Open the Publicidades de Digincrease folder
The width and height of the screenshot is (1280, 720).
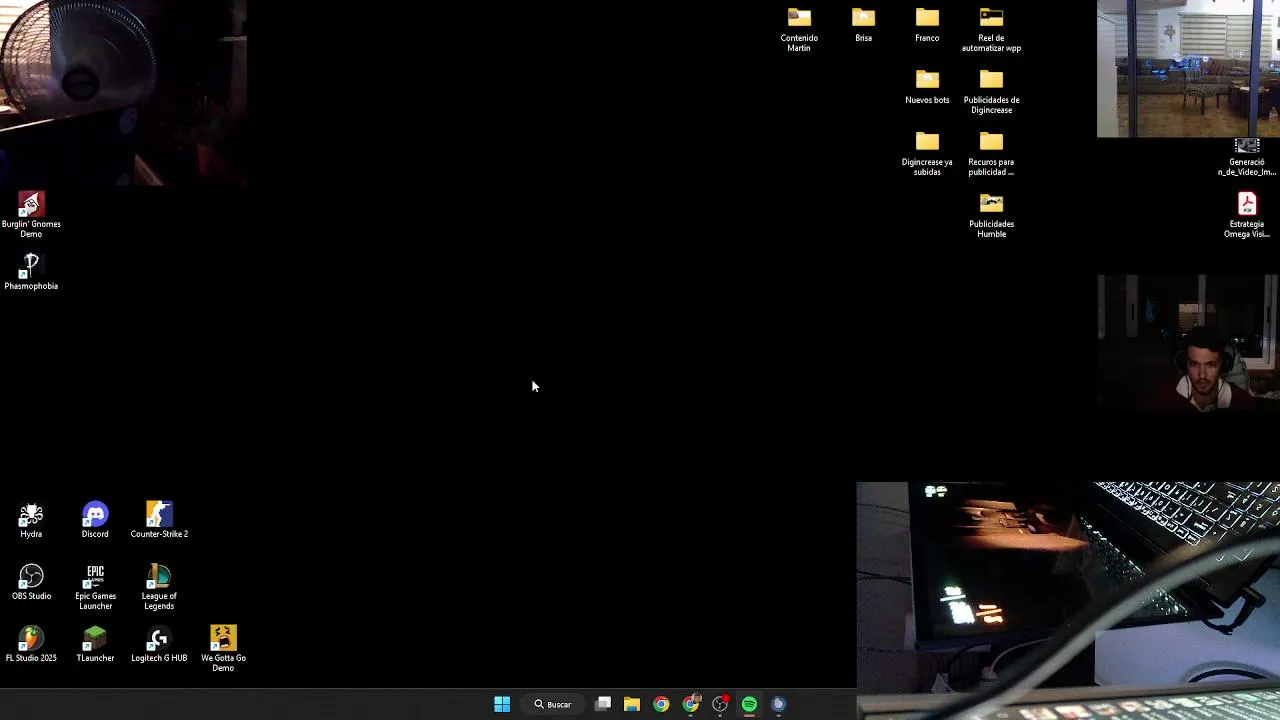(x=991, y=91)
